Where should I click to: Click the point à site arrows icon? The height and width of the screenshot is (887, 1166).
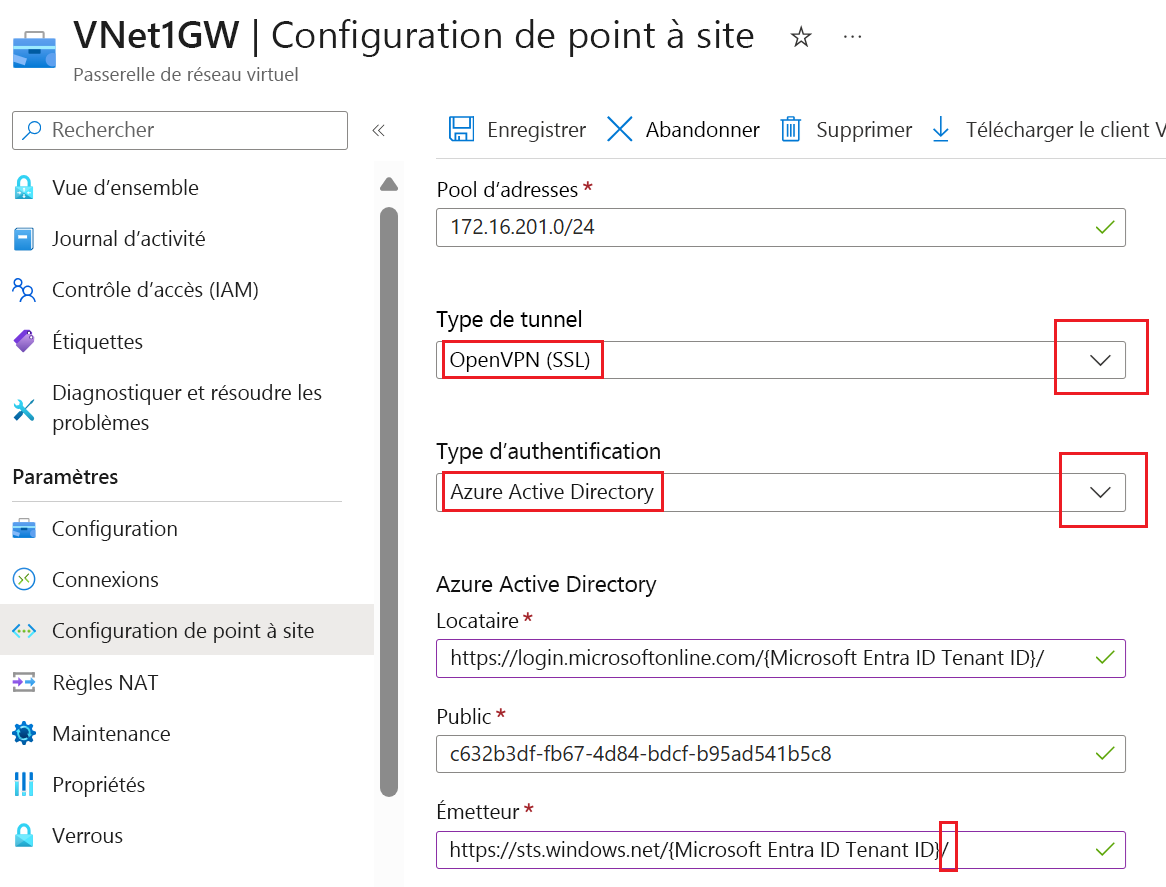[24, 630]
